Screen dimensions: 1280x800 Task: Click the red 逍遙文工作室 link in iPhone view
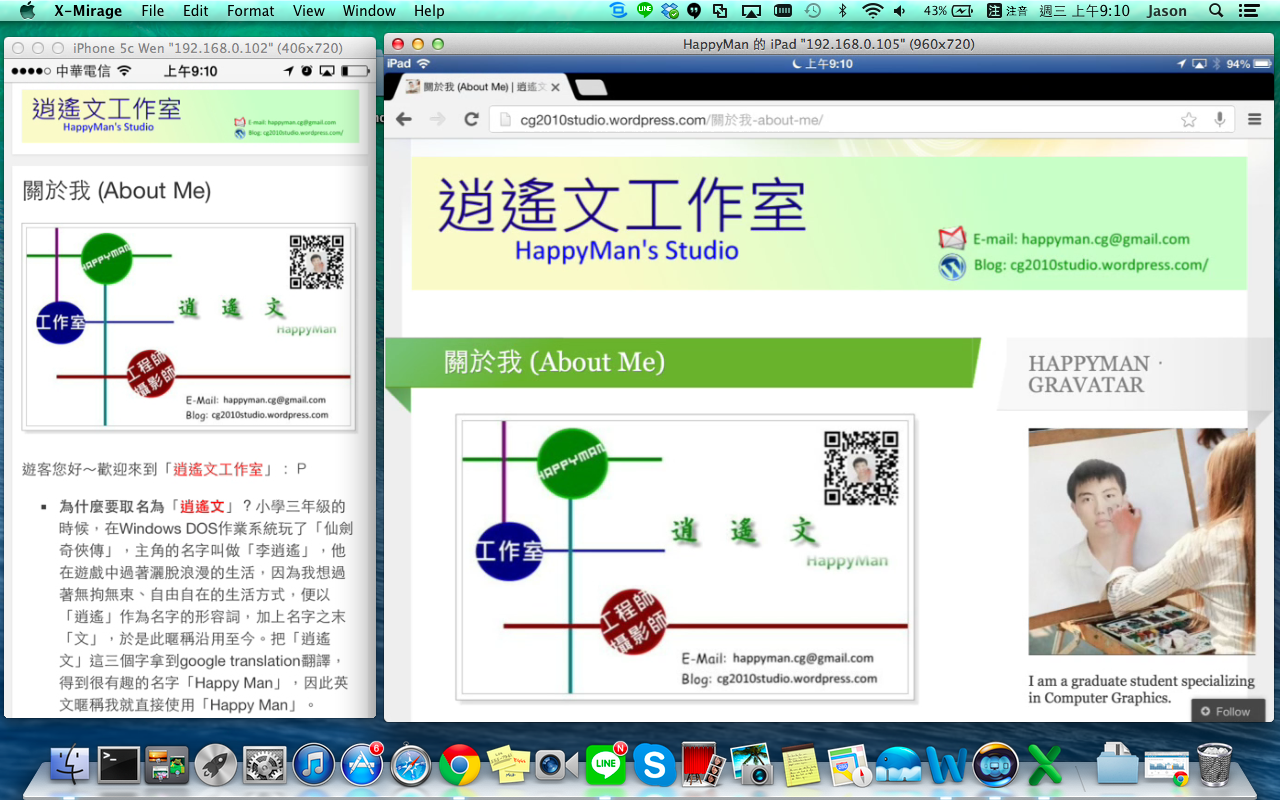click(x=218, y=469)
